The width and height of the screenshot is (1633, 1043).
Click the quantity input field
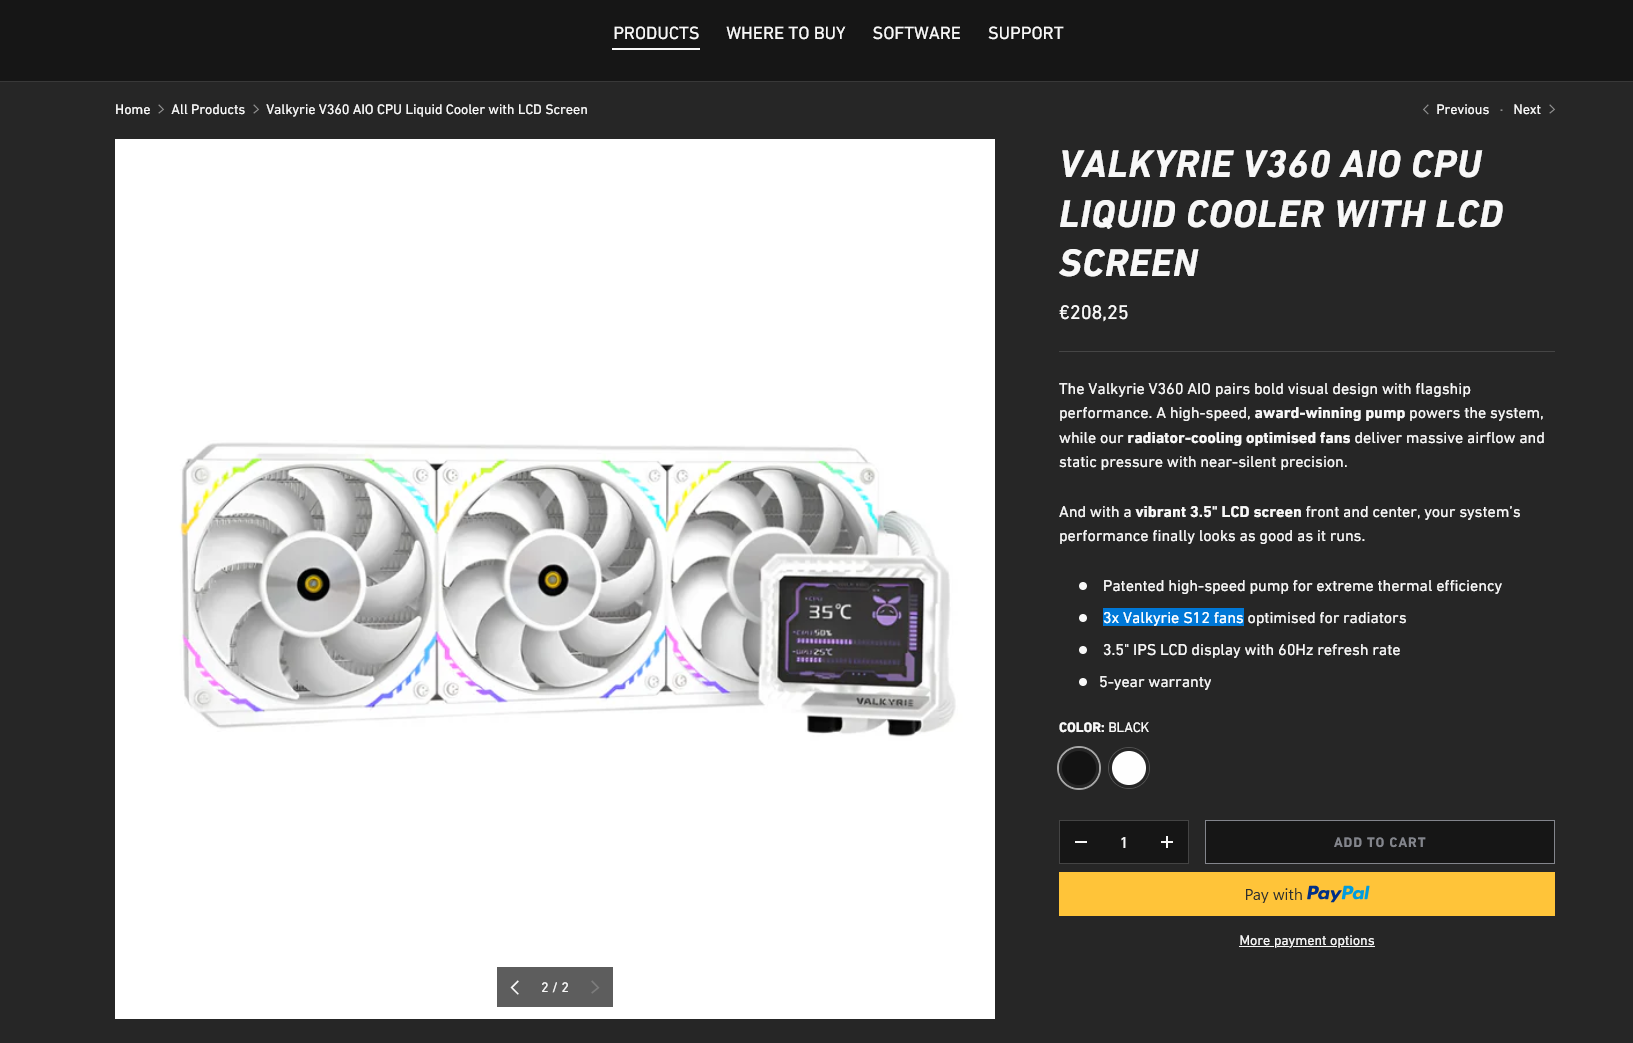[1124, 842]
